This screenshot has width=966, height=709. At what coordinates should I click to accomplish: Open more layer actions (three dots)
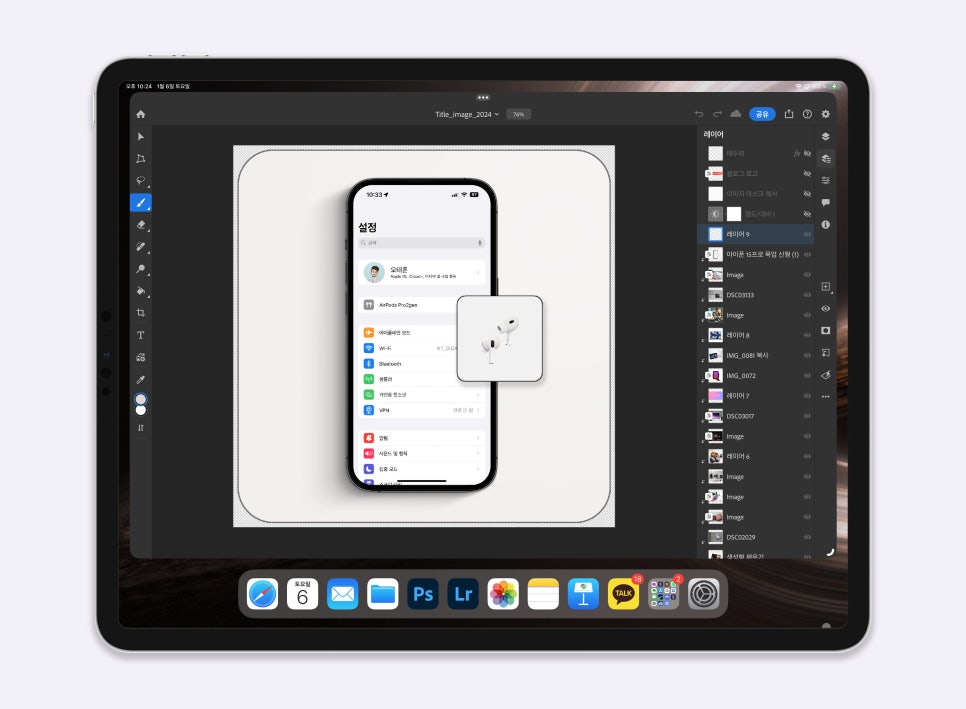tap(826, 397)
